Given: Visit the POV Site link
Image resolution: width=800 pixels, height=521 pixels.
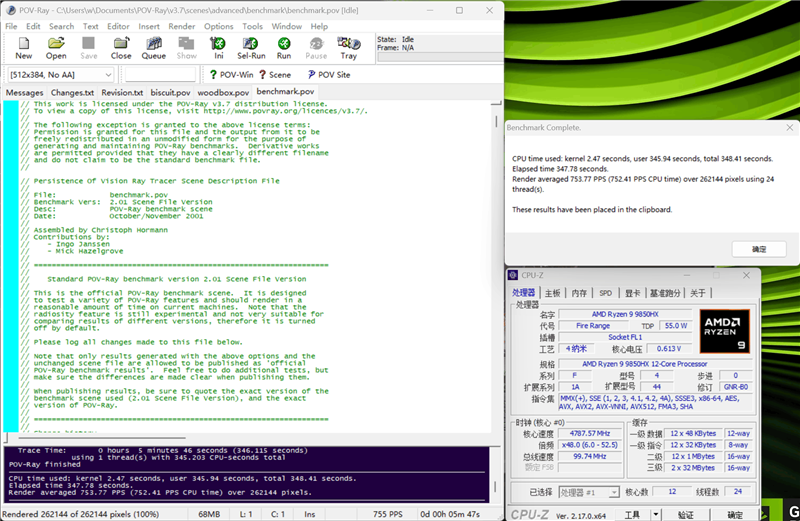Looking at the screenshot, I should pyautogui.click(x=329, y=75).
